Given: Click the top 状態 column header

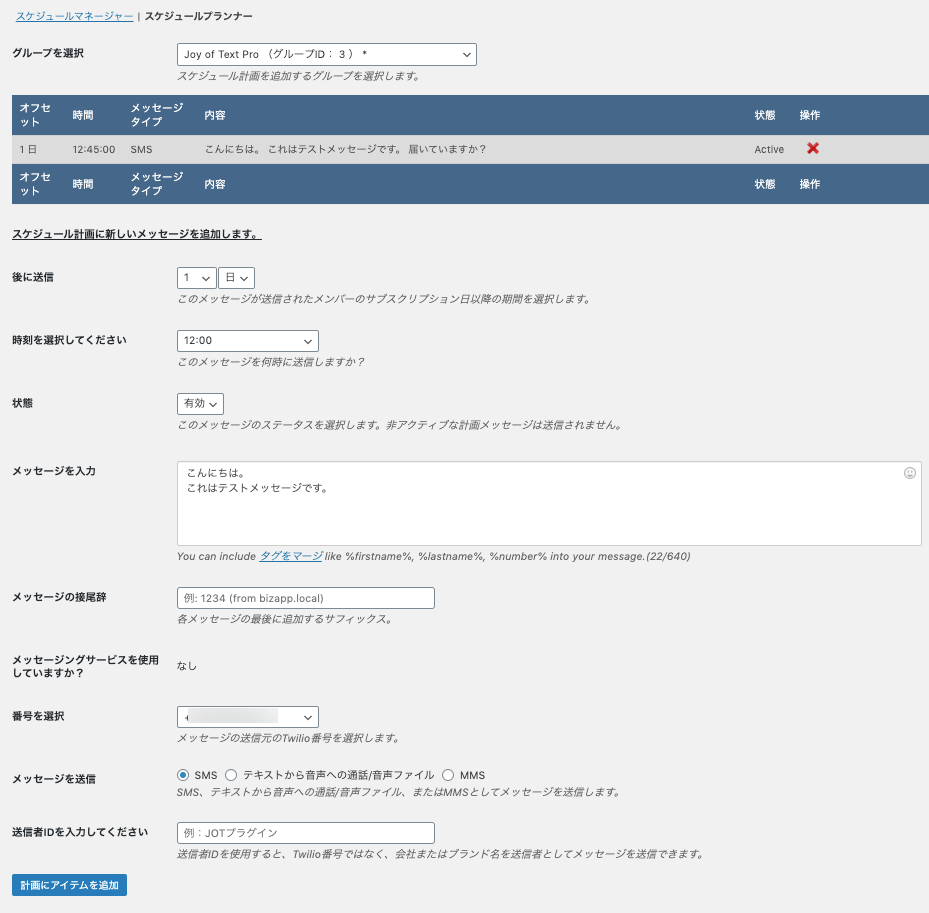Looking at the screenshot, I should [x=764, y=115].
